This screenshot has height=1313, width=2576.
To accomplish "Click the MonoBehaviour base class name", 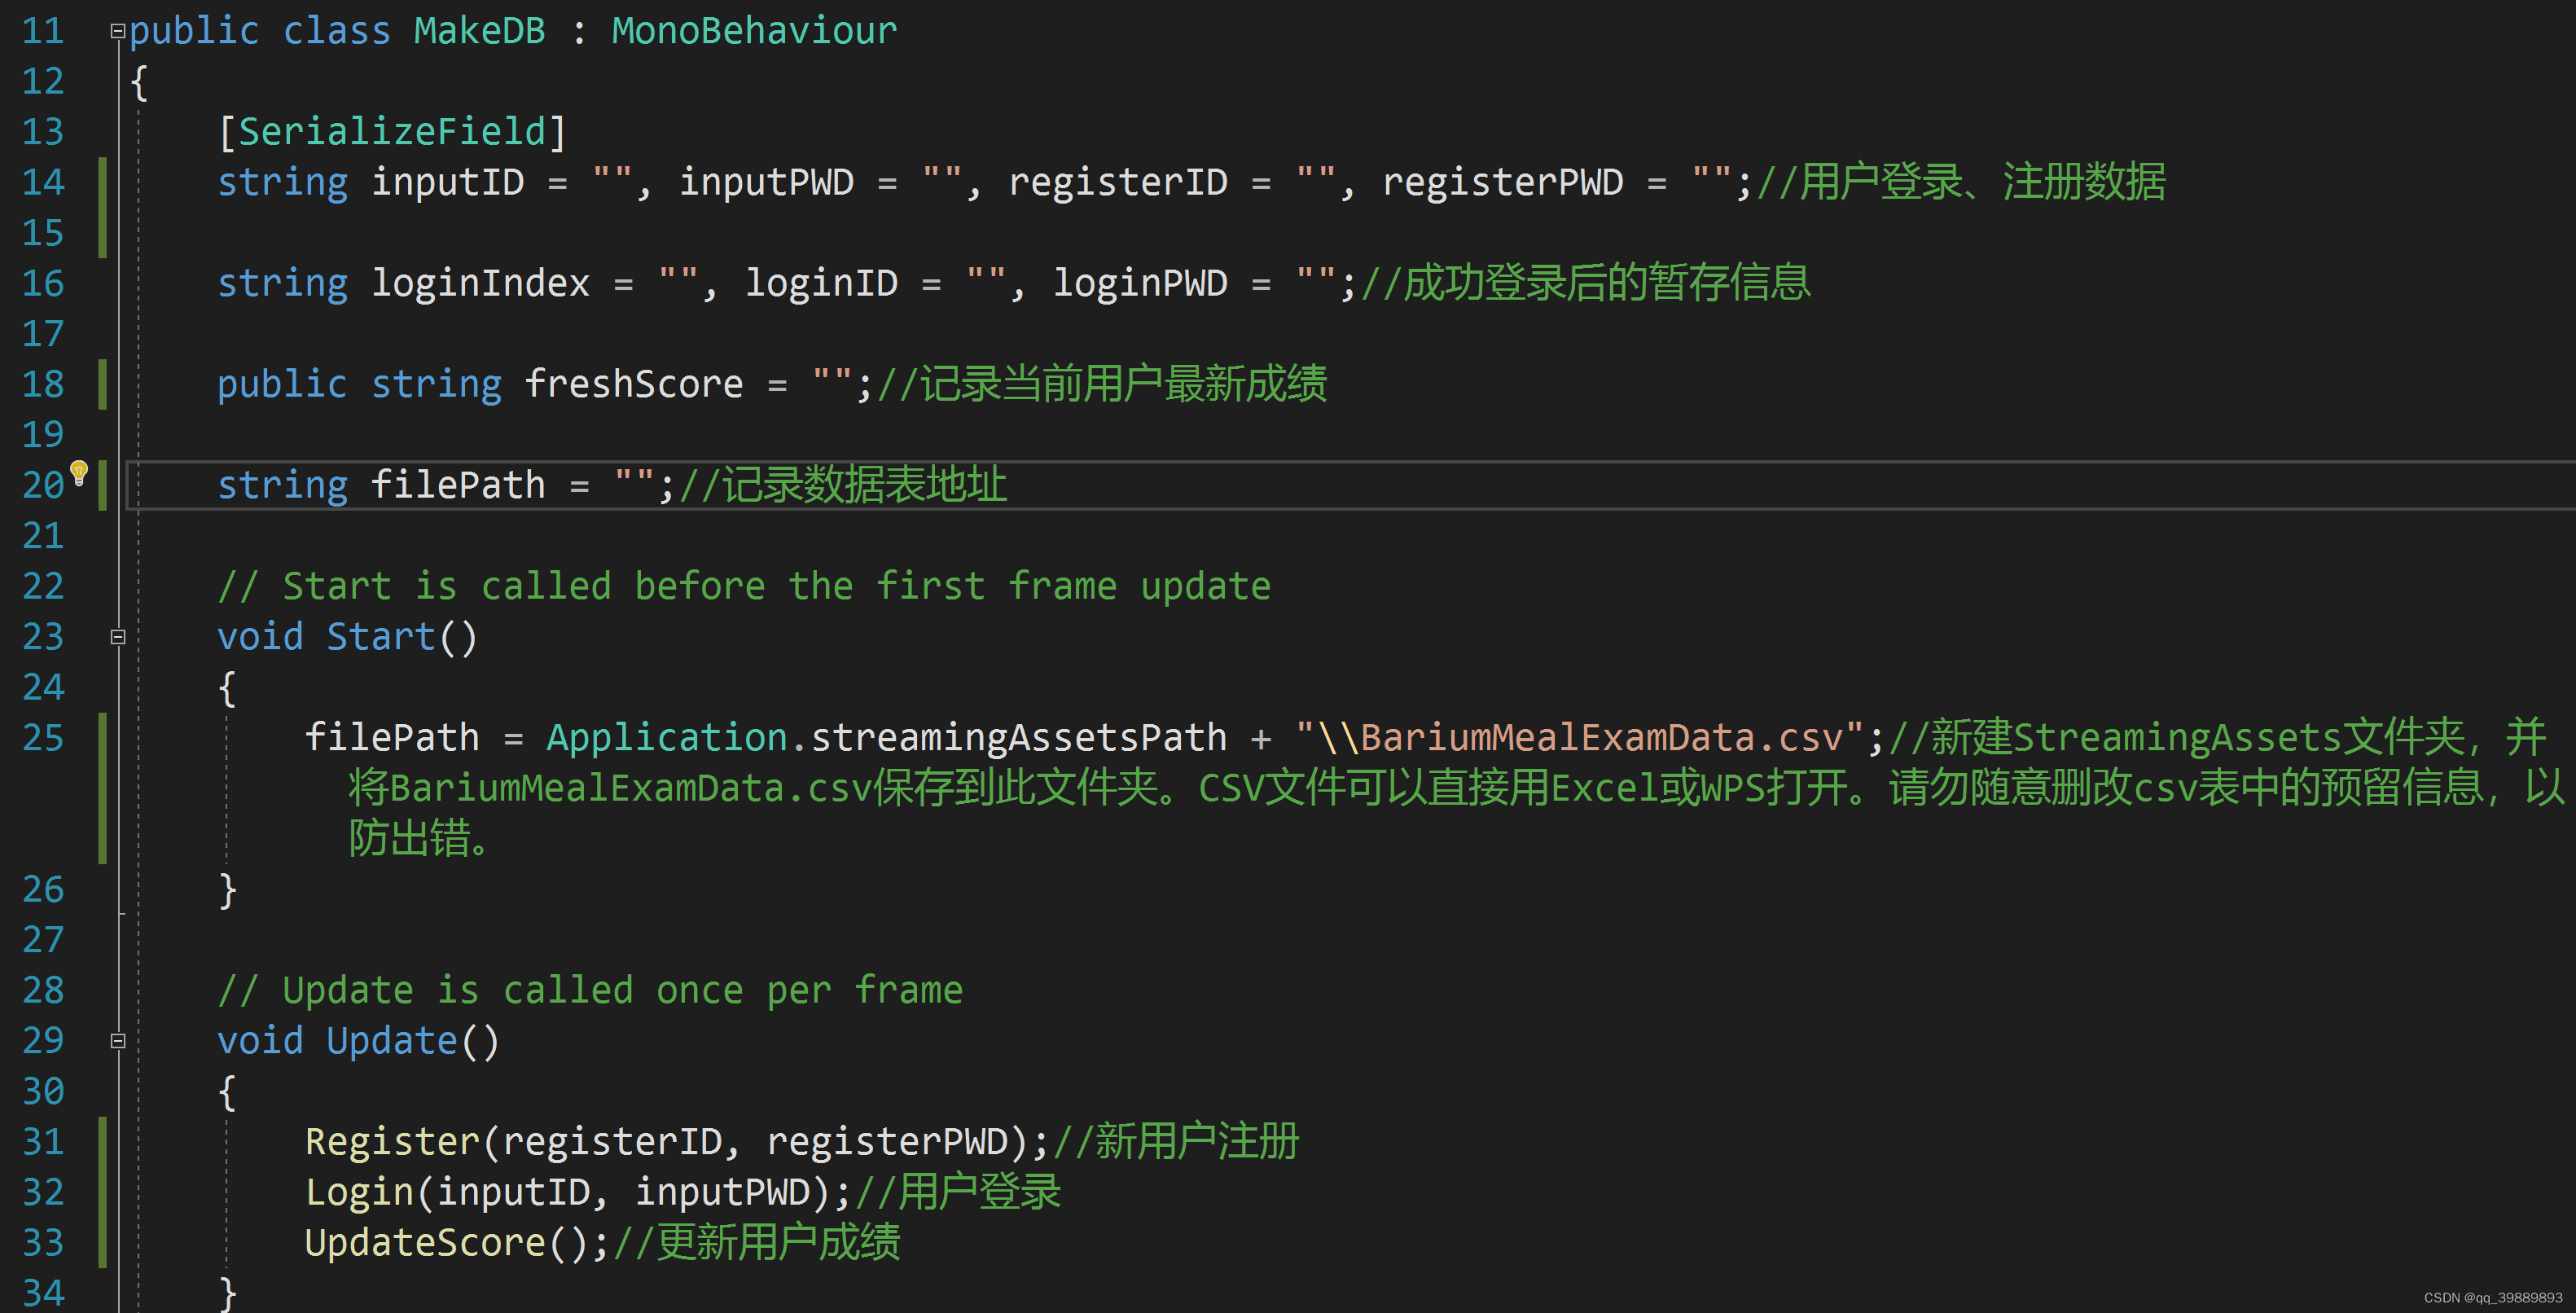I will [755, 31].
